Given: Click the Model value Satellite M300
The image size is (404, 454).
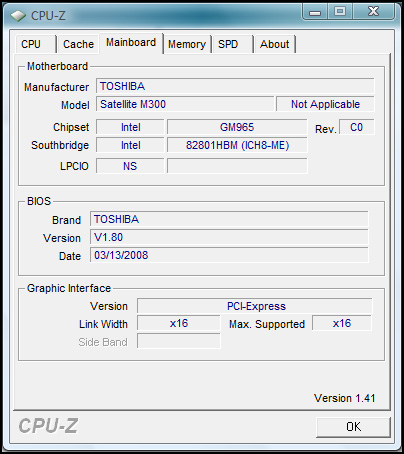Looking at the screenshot, I should point(185,104).
